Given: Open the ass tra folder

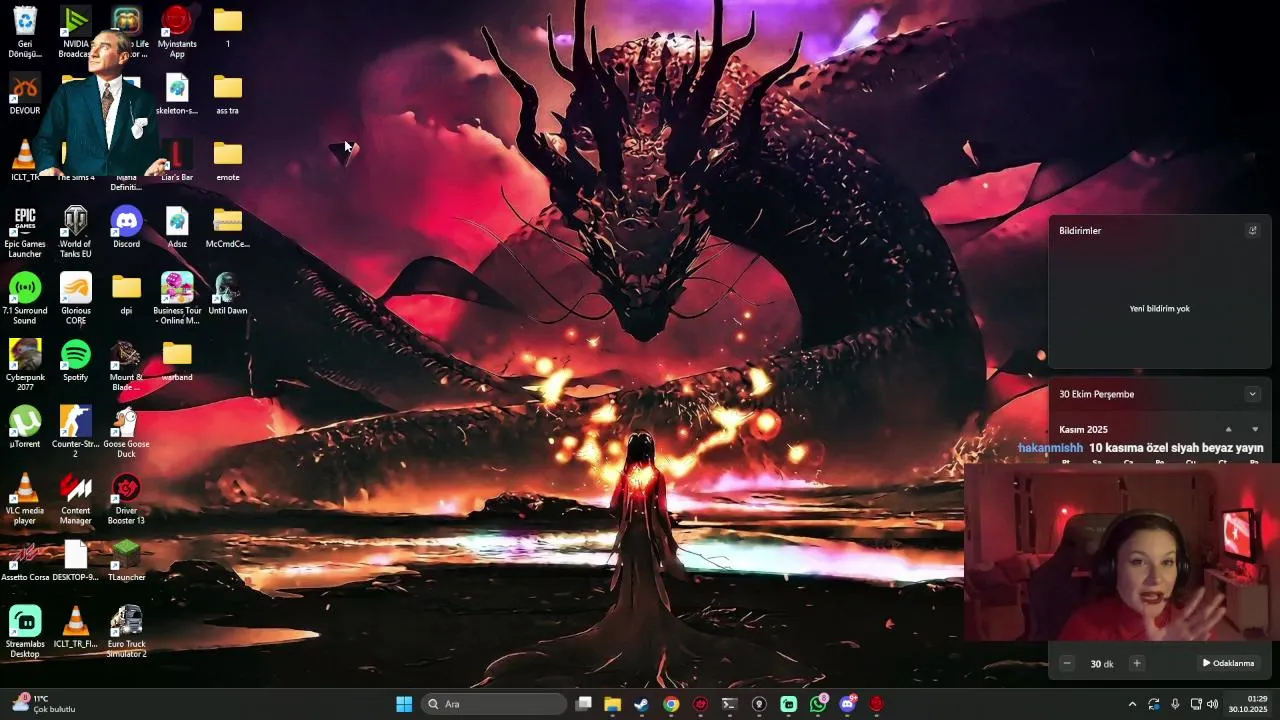Looking at the screenshot, I should [x=228, y=95].
